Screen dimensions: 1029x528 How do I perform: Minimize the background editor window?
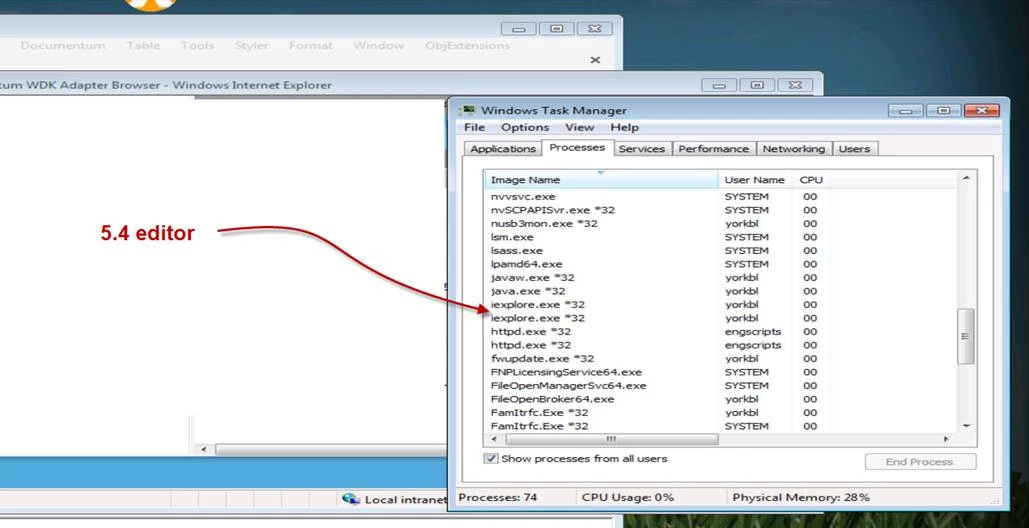tap(518, 29)
